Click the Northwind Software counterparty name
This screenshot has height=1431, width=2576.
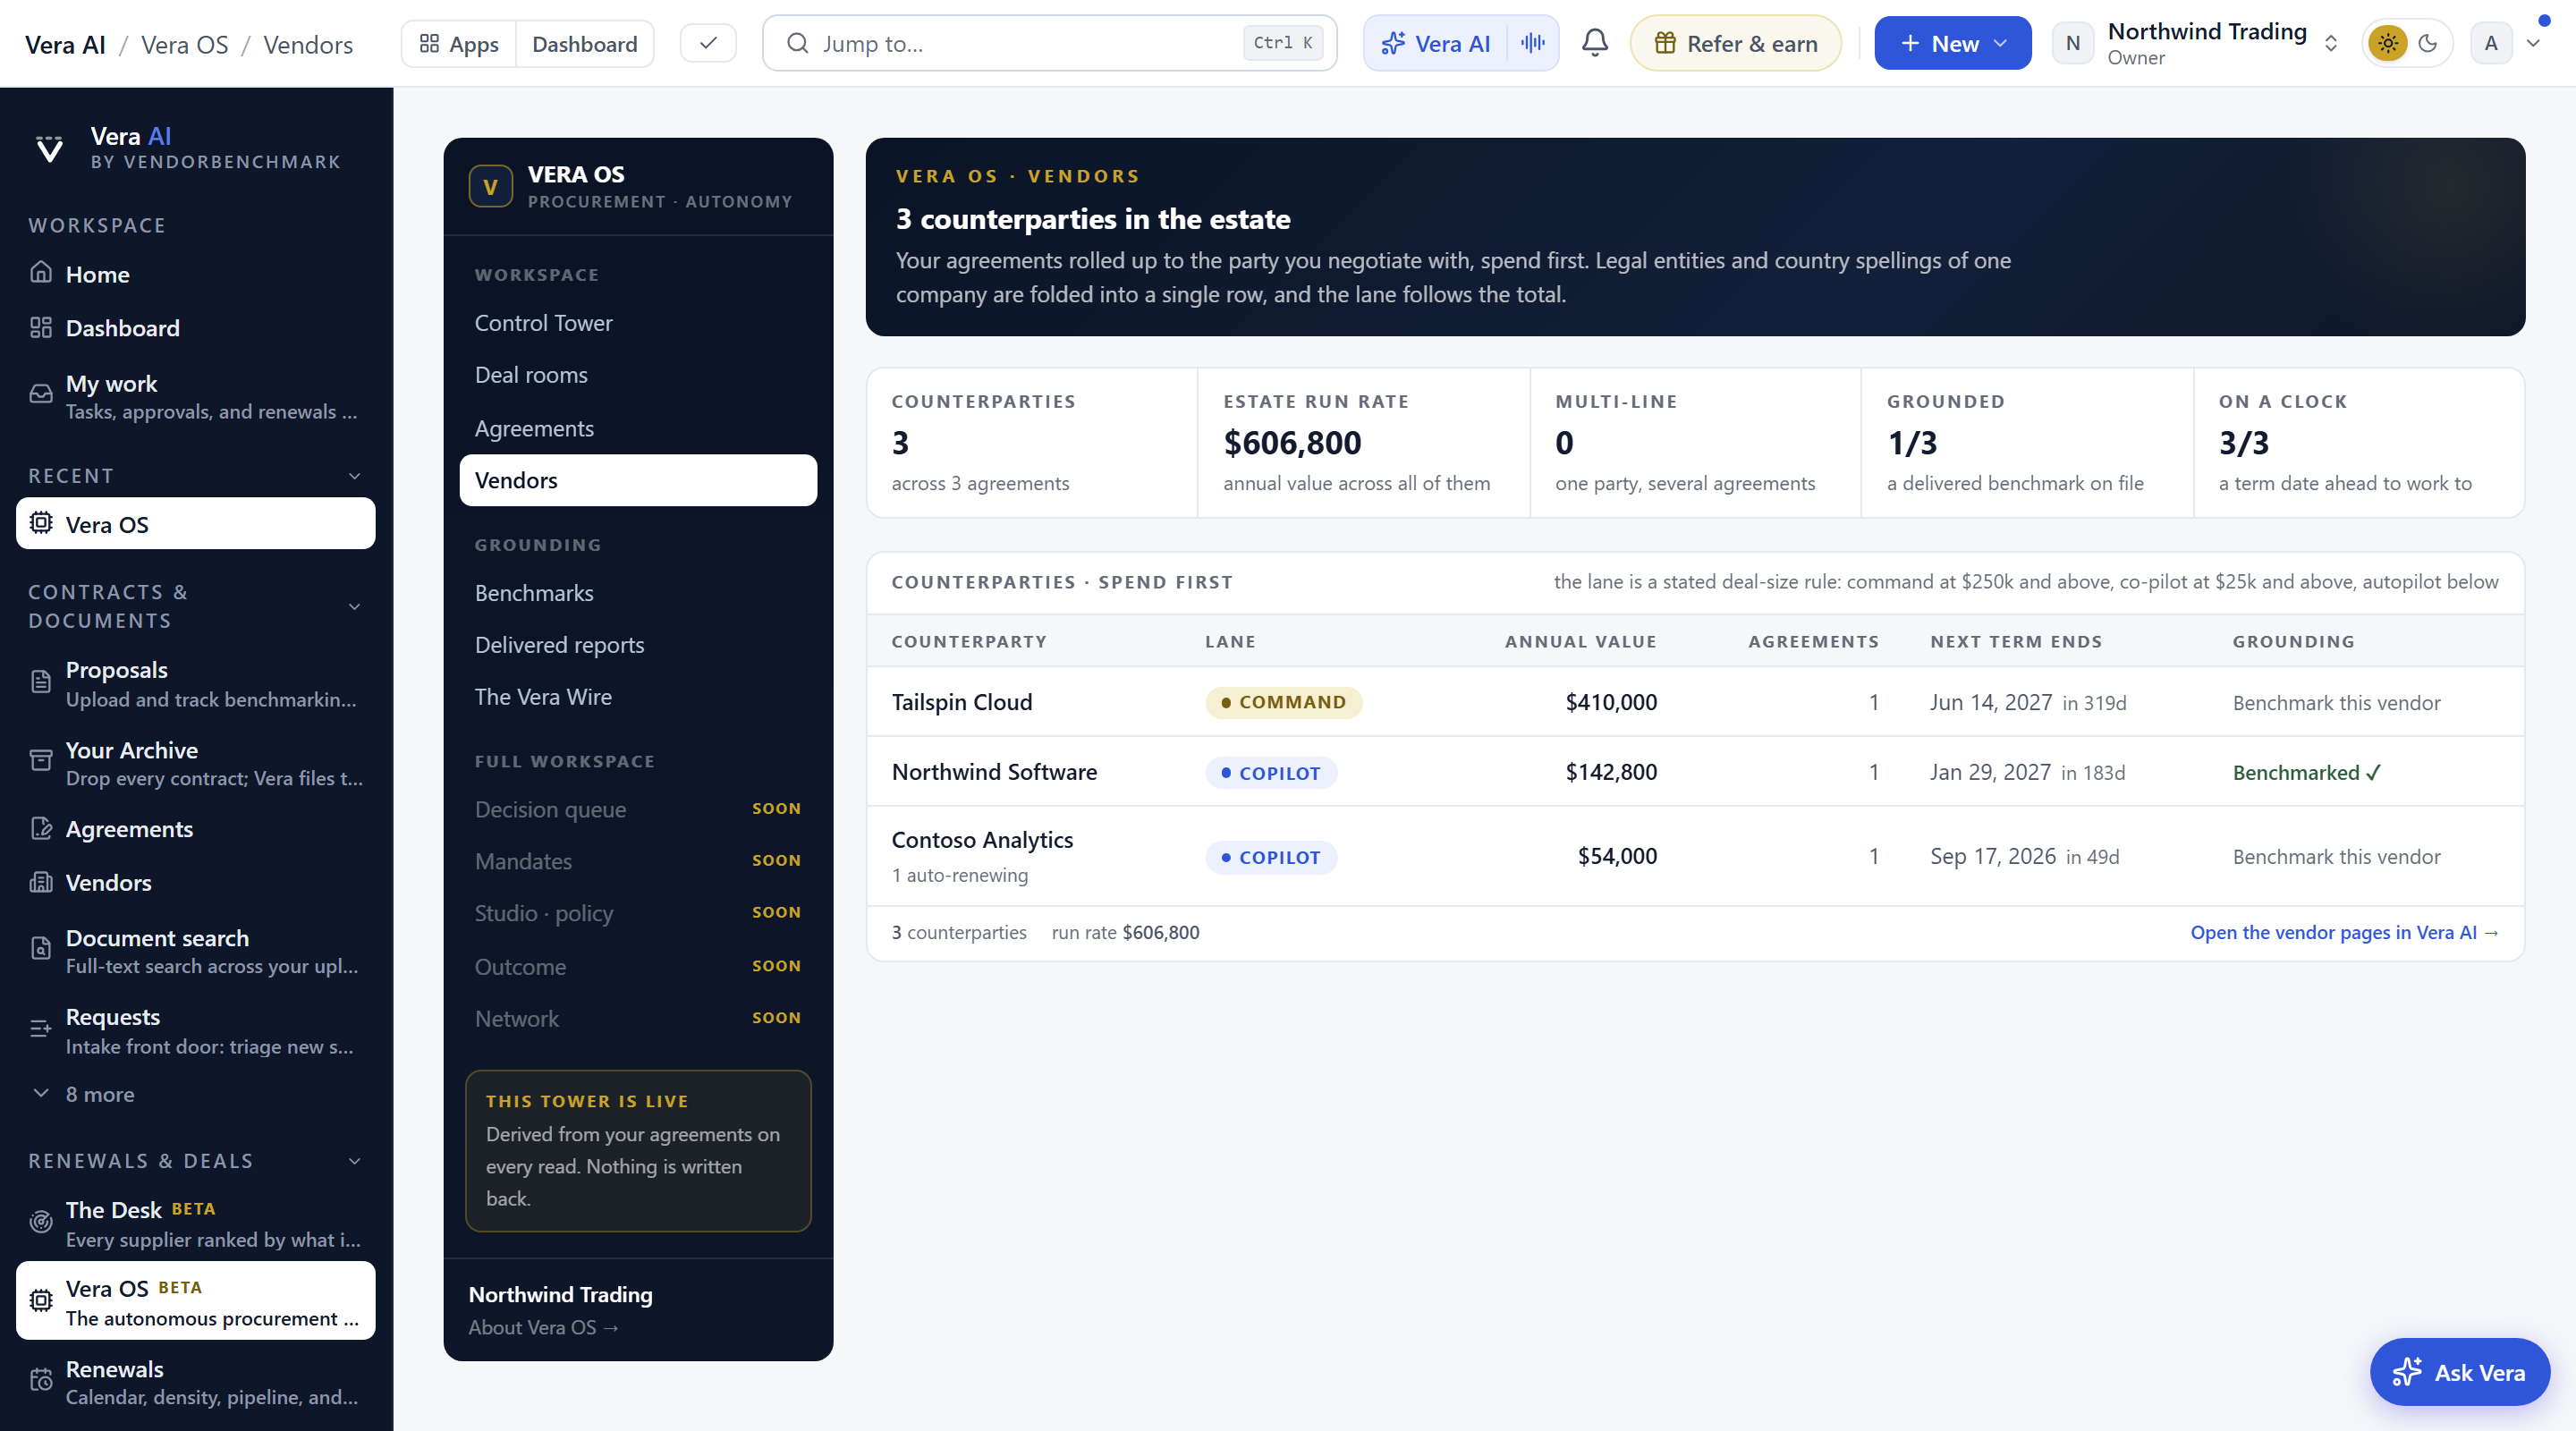click(994, 772)
